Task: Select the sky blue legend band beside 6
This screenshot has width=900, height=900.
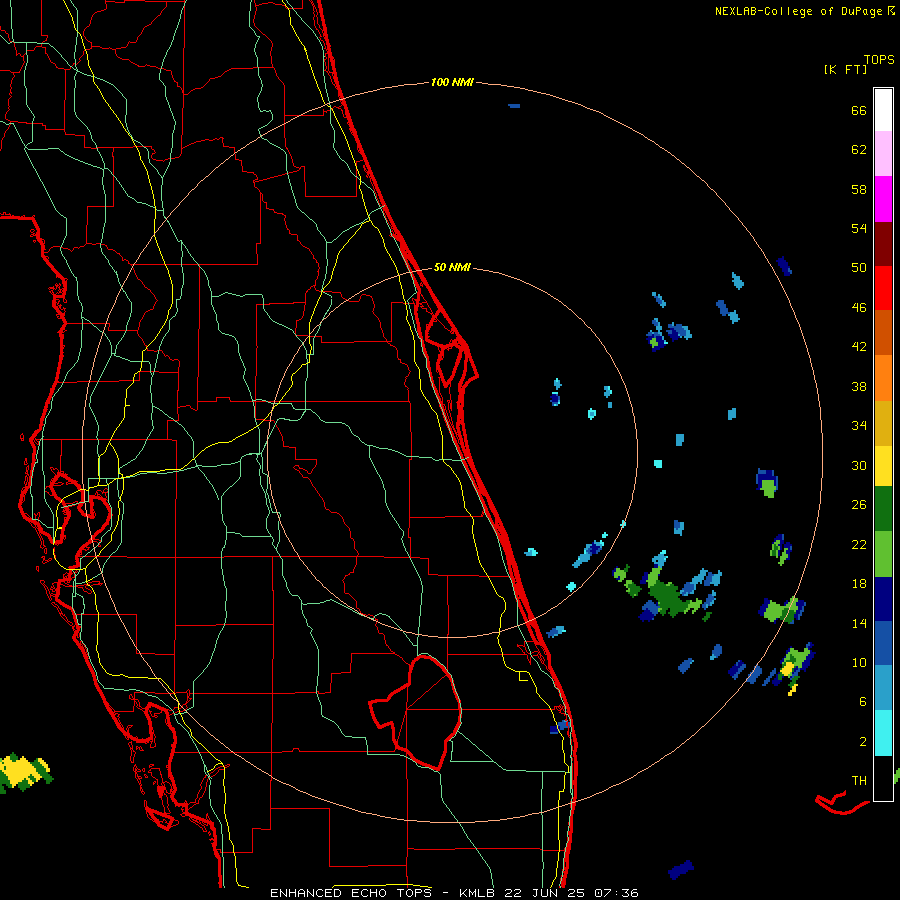Action: point(883,688)
